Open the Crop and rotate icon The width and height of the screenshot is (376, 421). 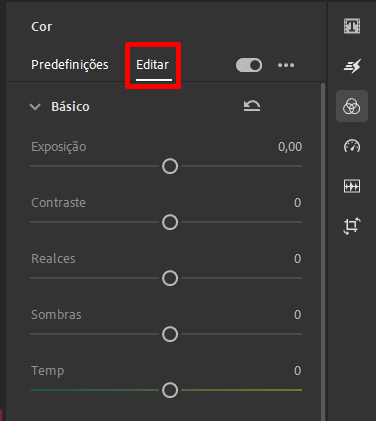(352, 226)
